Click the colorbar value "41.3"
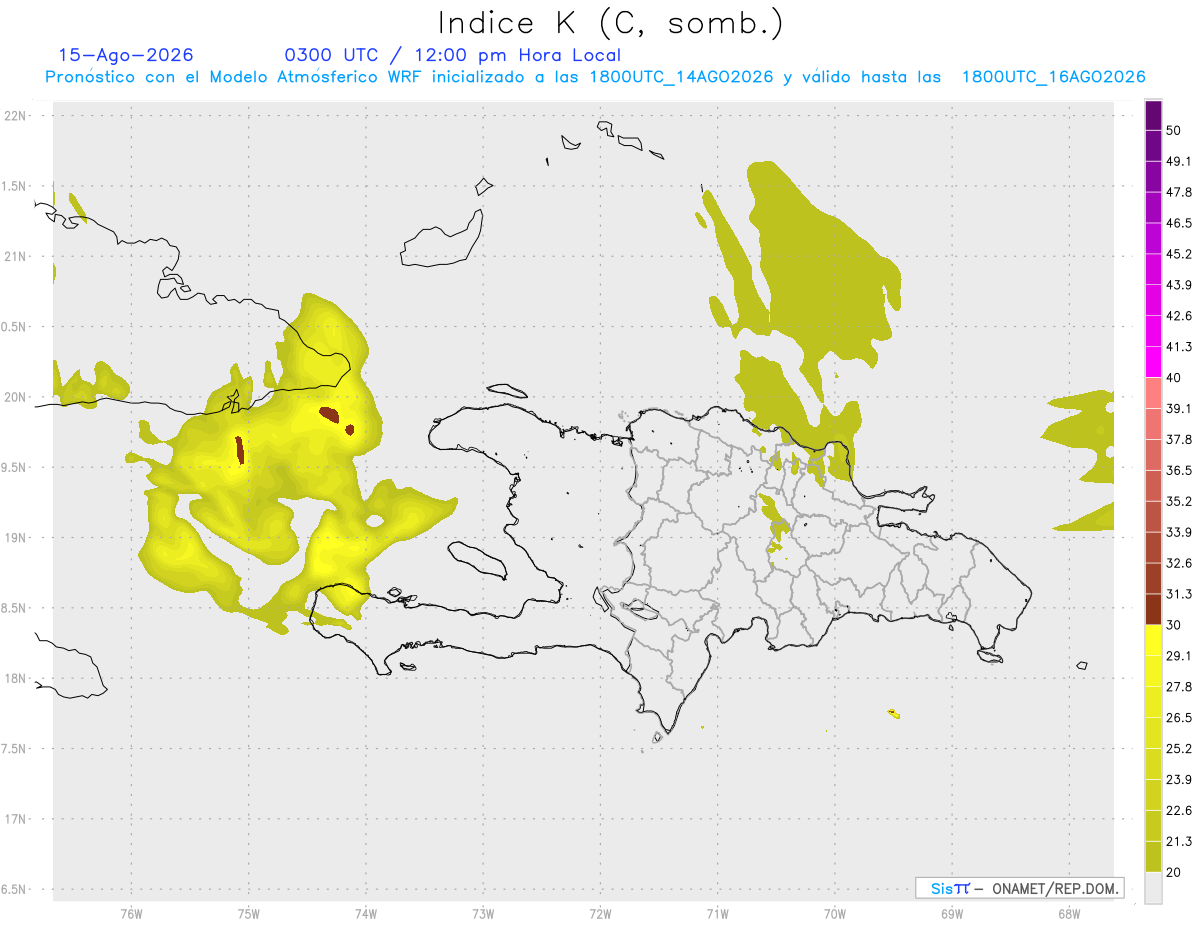This screenshot has width=1200, height=927. [x=1179, y=347]
